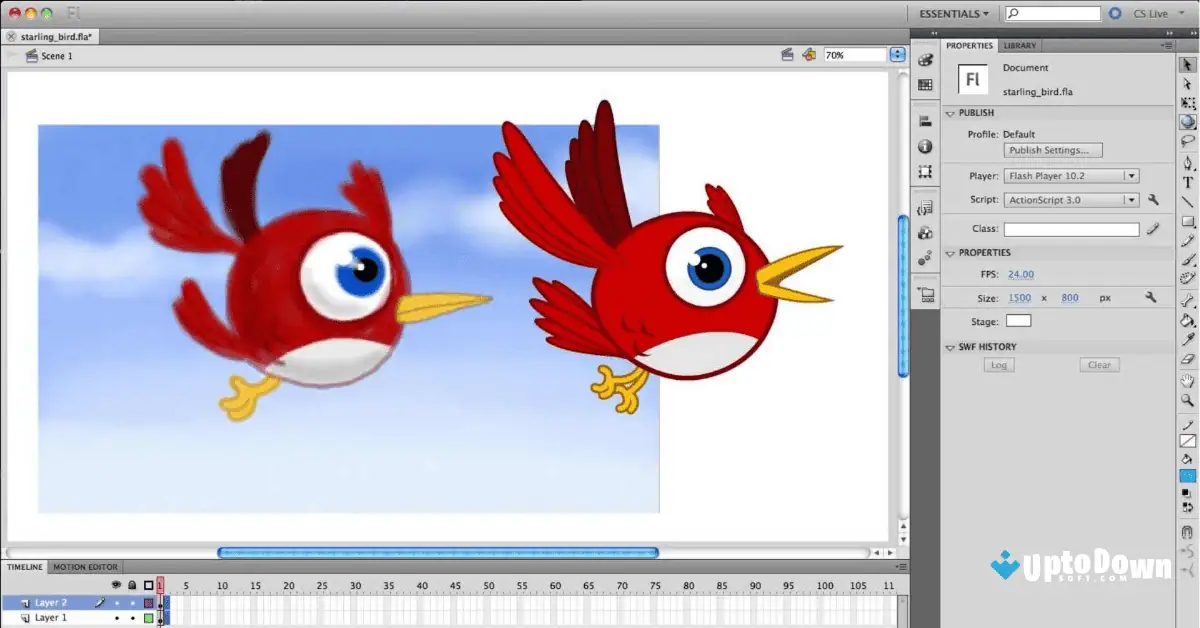Open the Essentials workspace switcher
Screen dimensions: 1200x628
(948, 13)
